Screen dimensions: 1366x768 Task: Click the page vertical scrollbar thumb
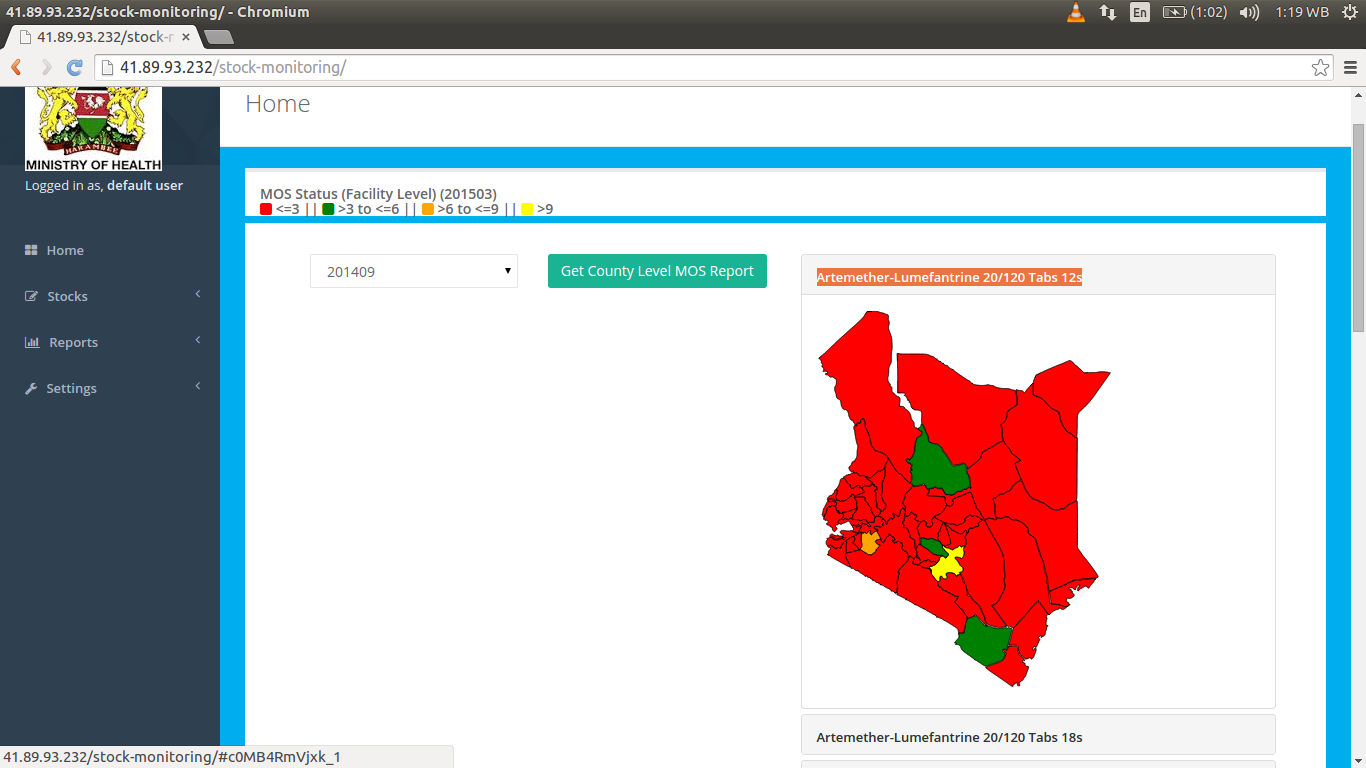[x=1358, y=228]
